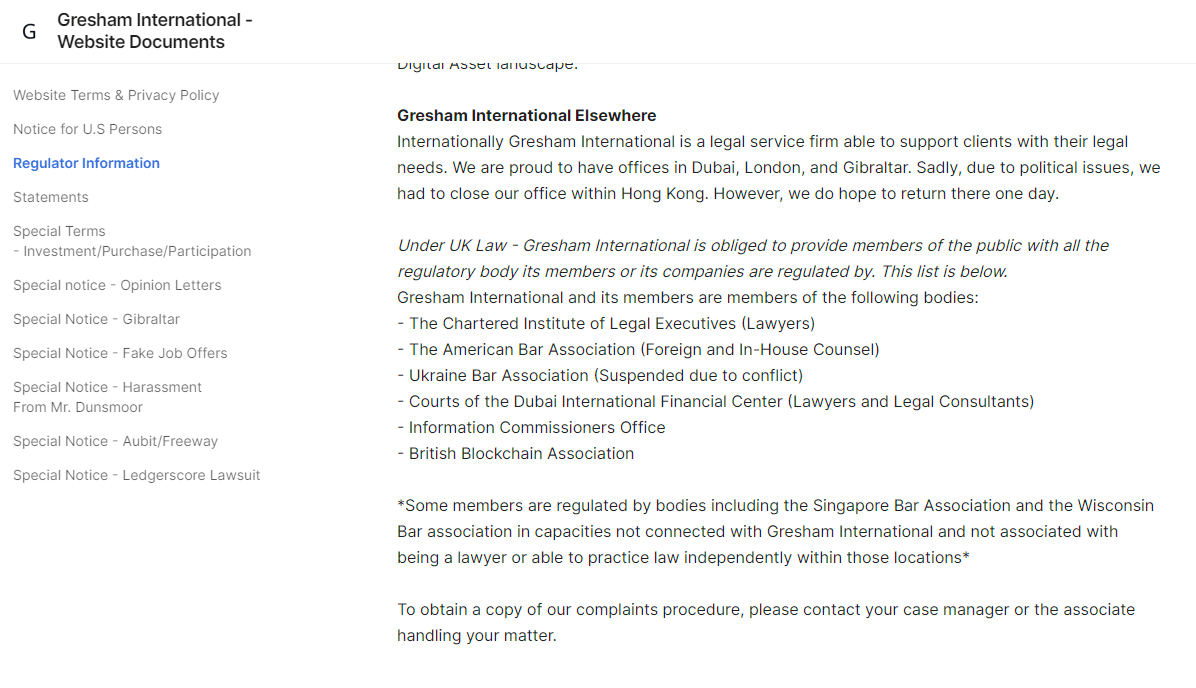Open Special Notice - Fake Job Offers
Screen dimensions: 1196x688
pyautogui.click(x=121, y=353)
